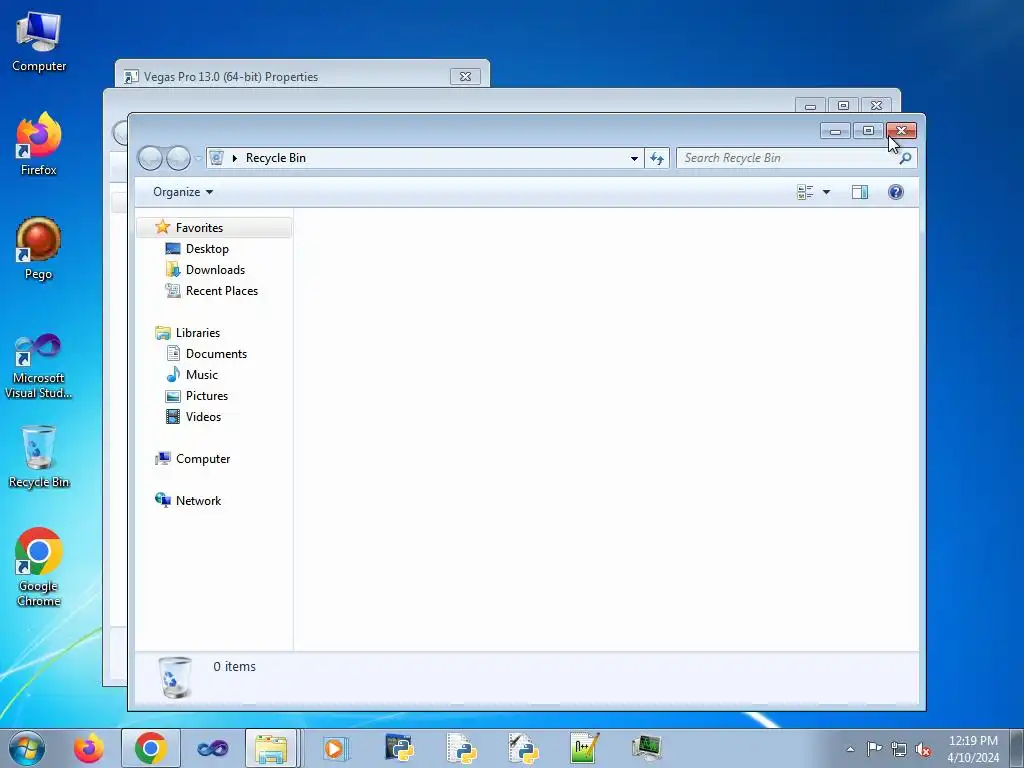Select the Recycle Bin desktop icon
Screen dimensions: 1024x768
click(39, 456)
